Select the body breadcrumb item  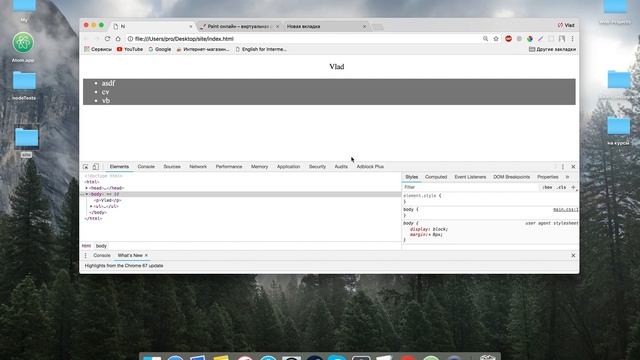pos(101,246)
